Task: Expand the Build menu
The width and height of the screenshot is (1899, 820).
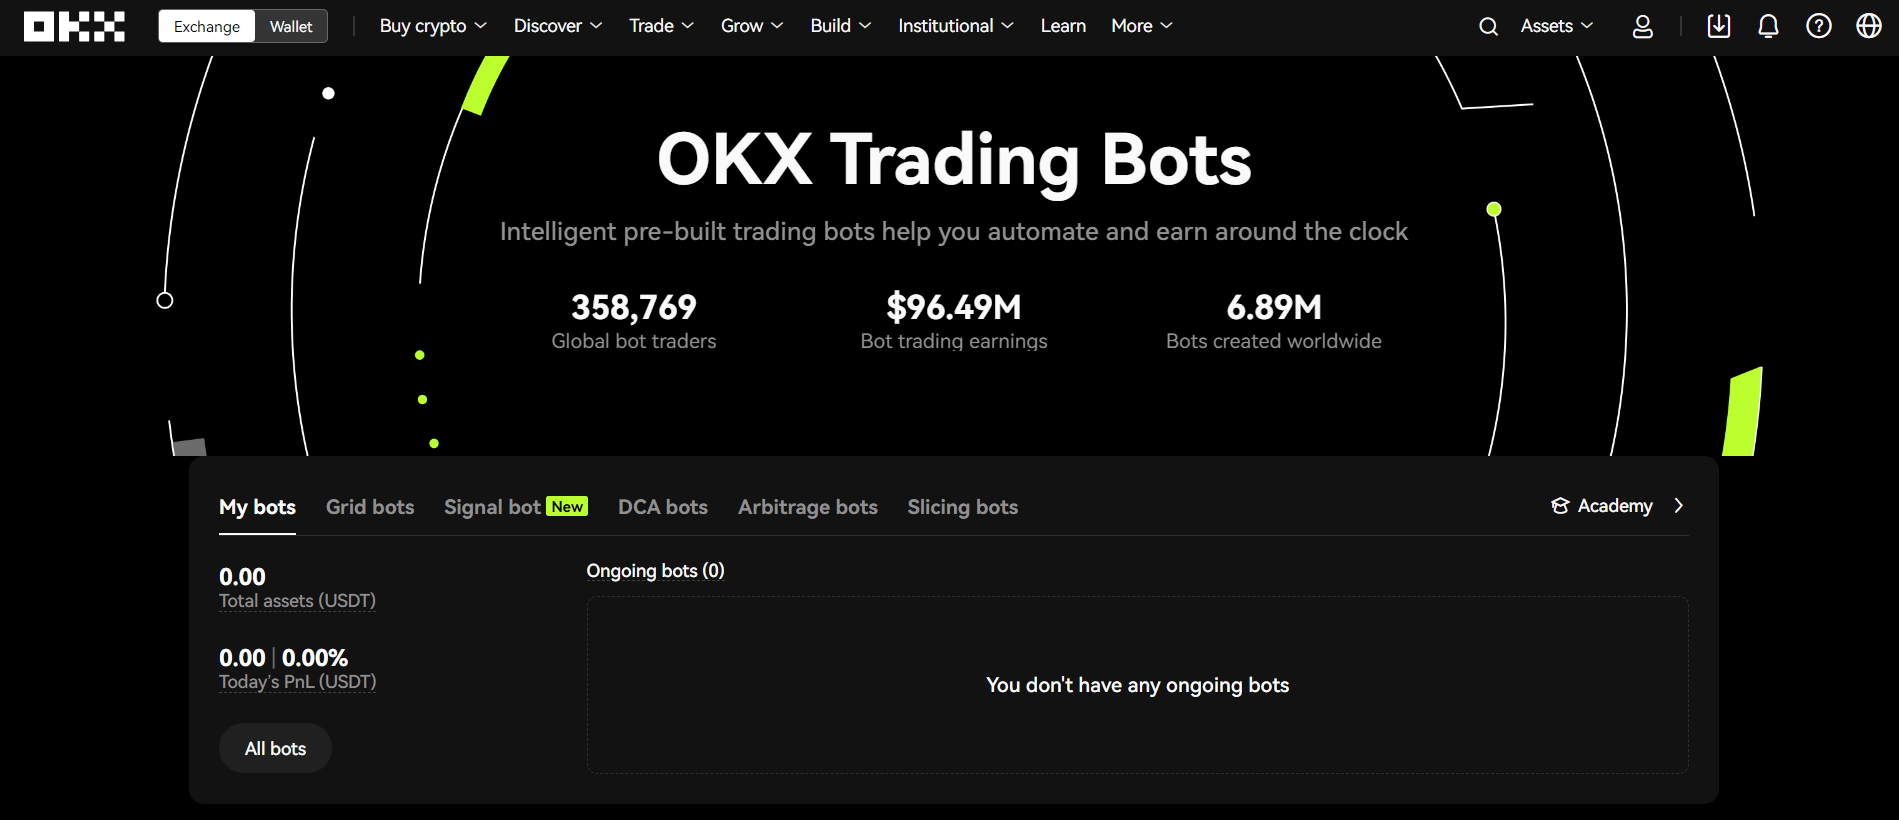Action: coord(841,26)
